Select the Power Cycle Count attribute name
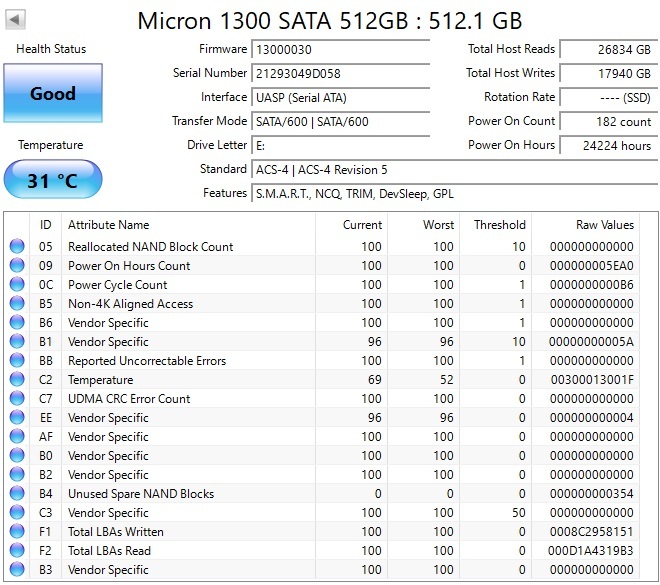The image size is (660, 585). [117, 285]
